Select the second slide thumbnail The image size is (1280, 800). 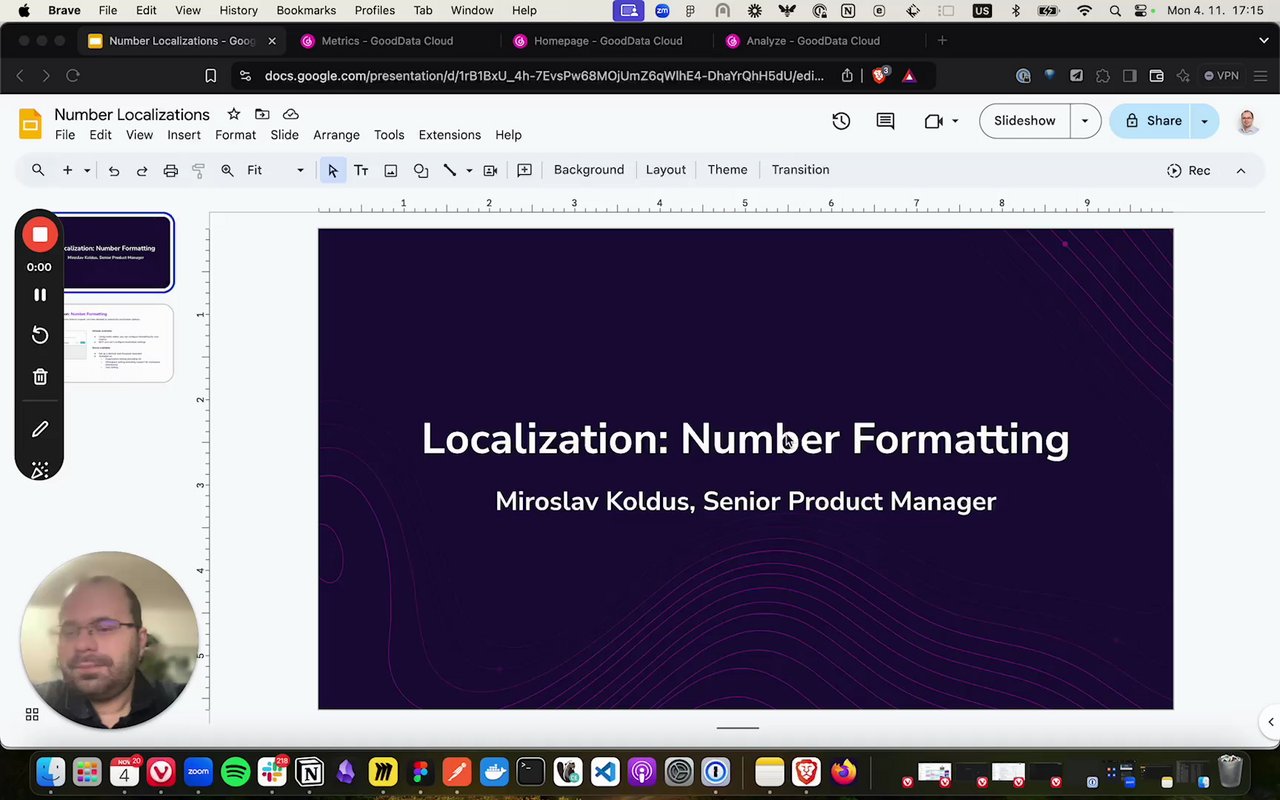[118, 343]
